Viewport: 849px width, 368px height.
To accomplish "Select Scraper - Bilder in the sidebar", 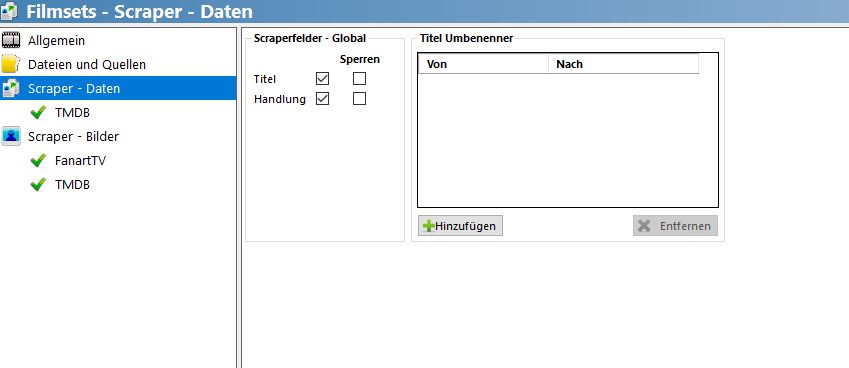I will (73, 136).
